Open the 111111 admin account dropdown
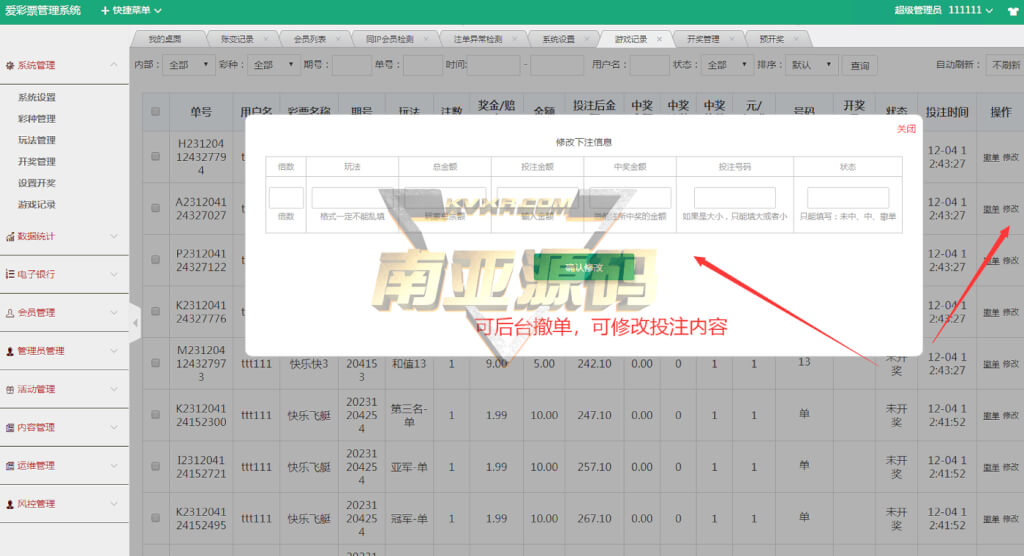This screenshot has width=1024, height=556. (x=970, y=10)
